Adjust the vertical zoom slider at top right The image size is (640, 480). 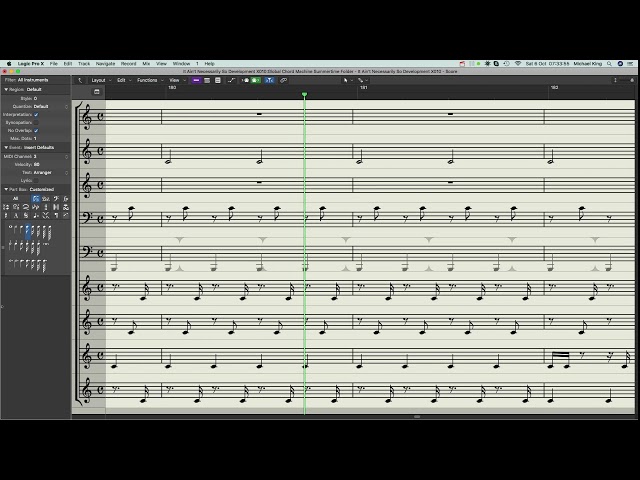[624, 80]
